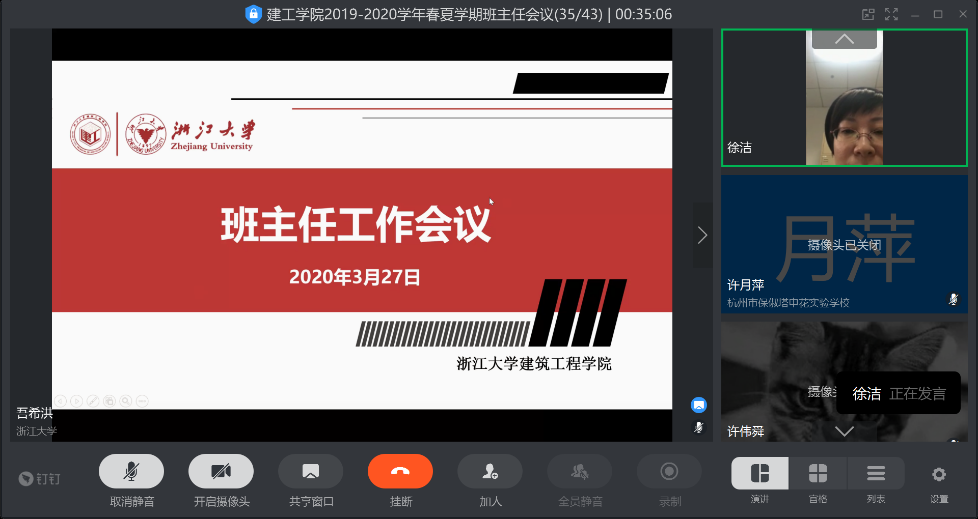Screen dimensions: 978x519
Task: Click the picture-in-picture mini window icon
Action: 868,14
